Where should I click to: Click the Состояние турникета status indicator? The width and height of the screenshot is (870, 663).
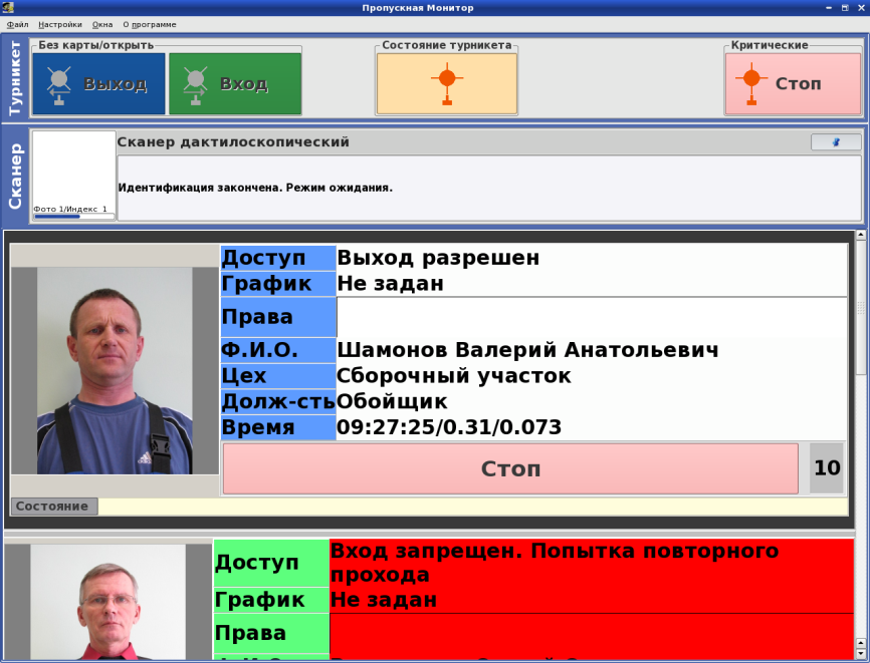click(x=446, y=84)
